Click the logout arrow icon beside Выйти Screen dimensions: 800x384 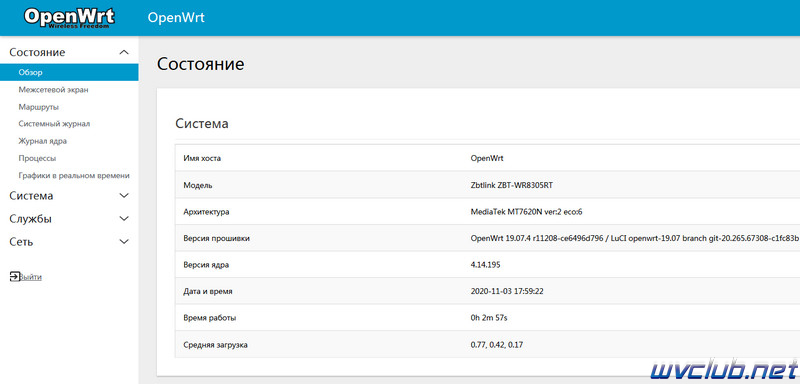(15, 276)
